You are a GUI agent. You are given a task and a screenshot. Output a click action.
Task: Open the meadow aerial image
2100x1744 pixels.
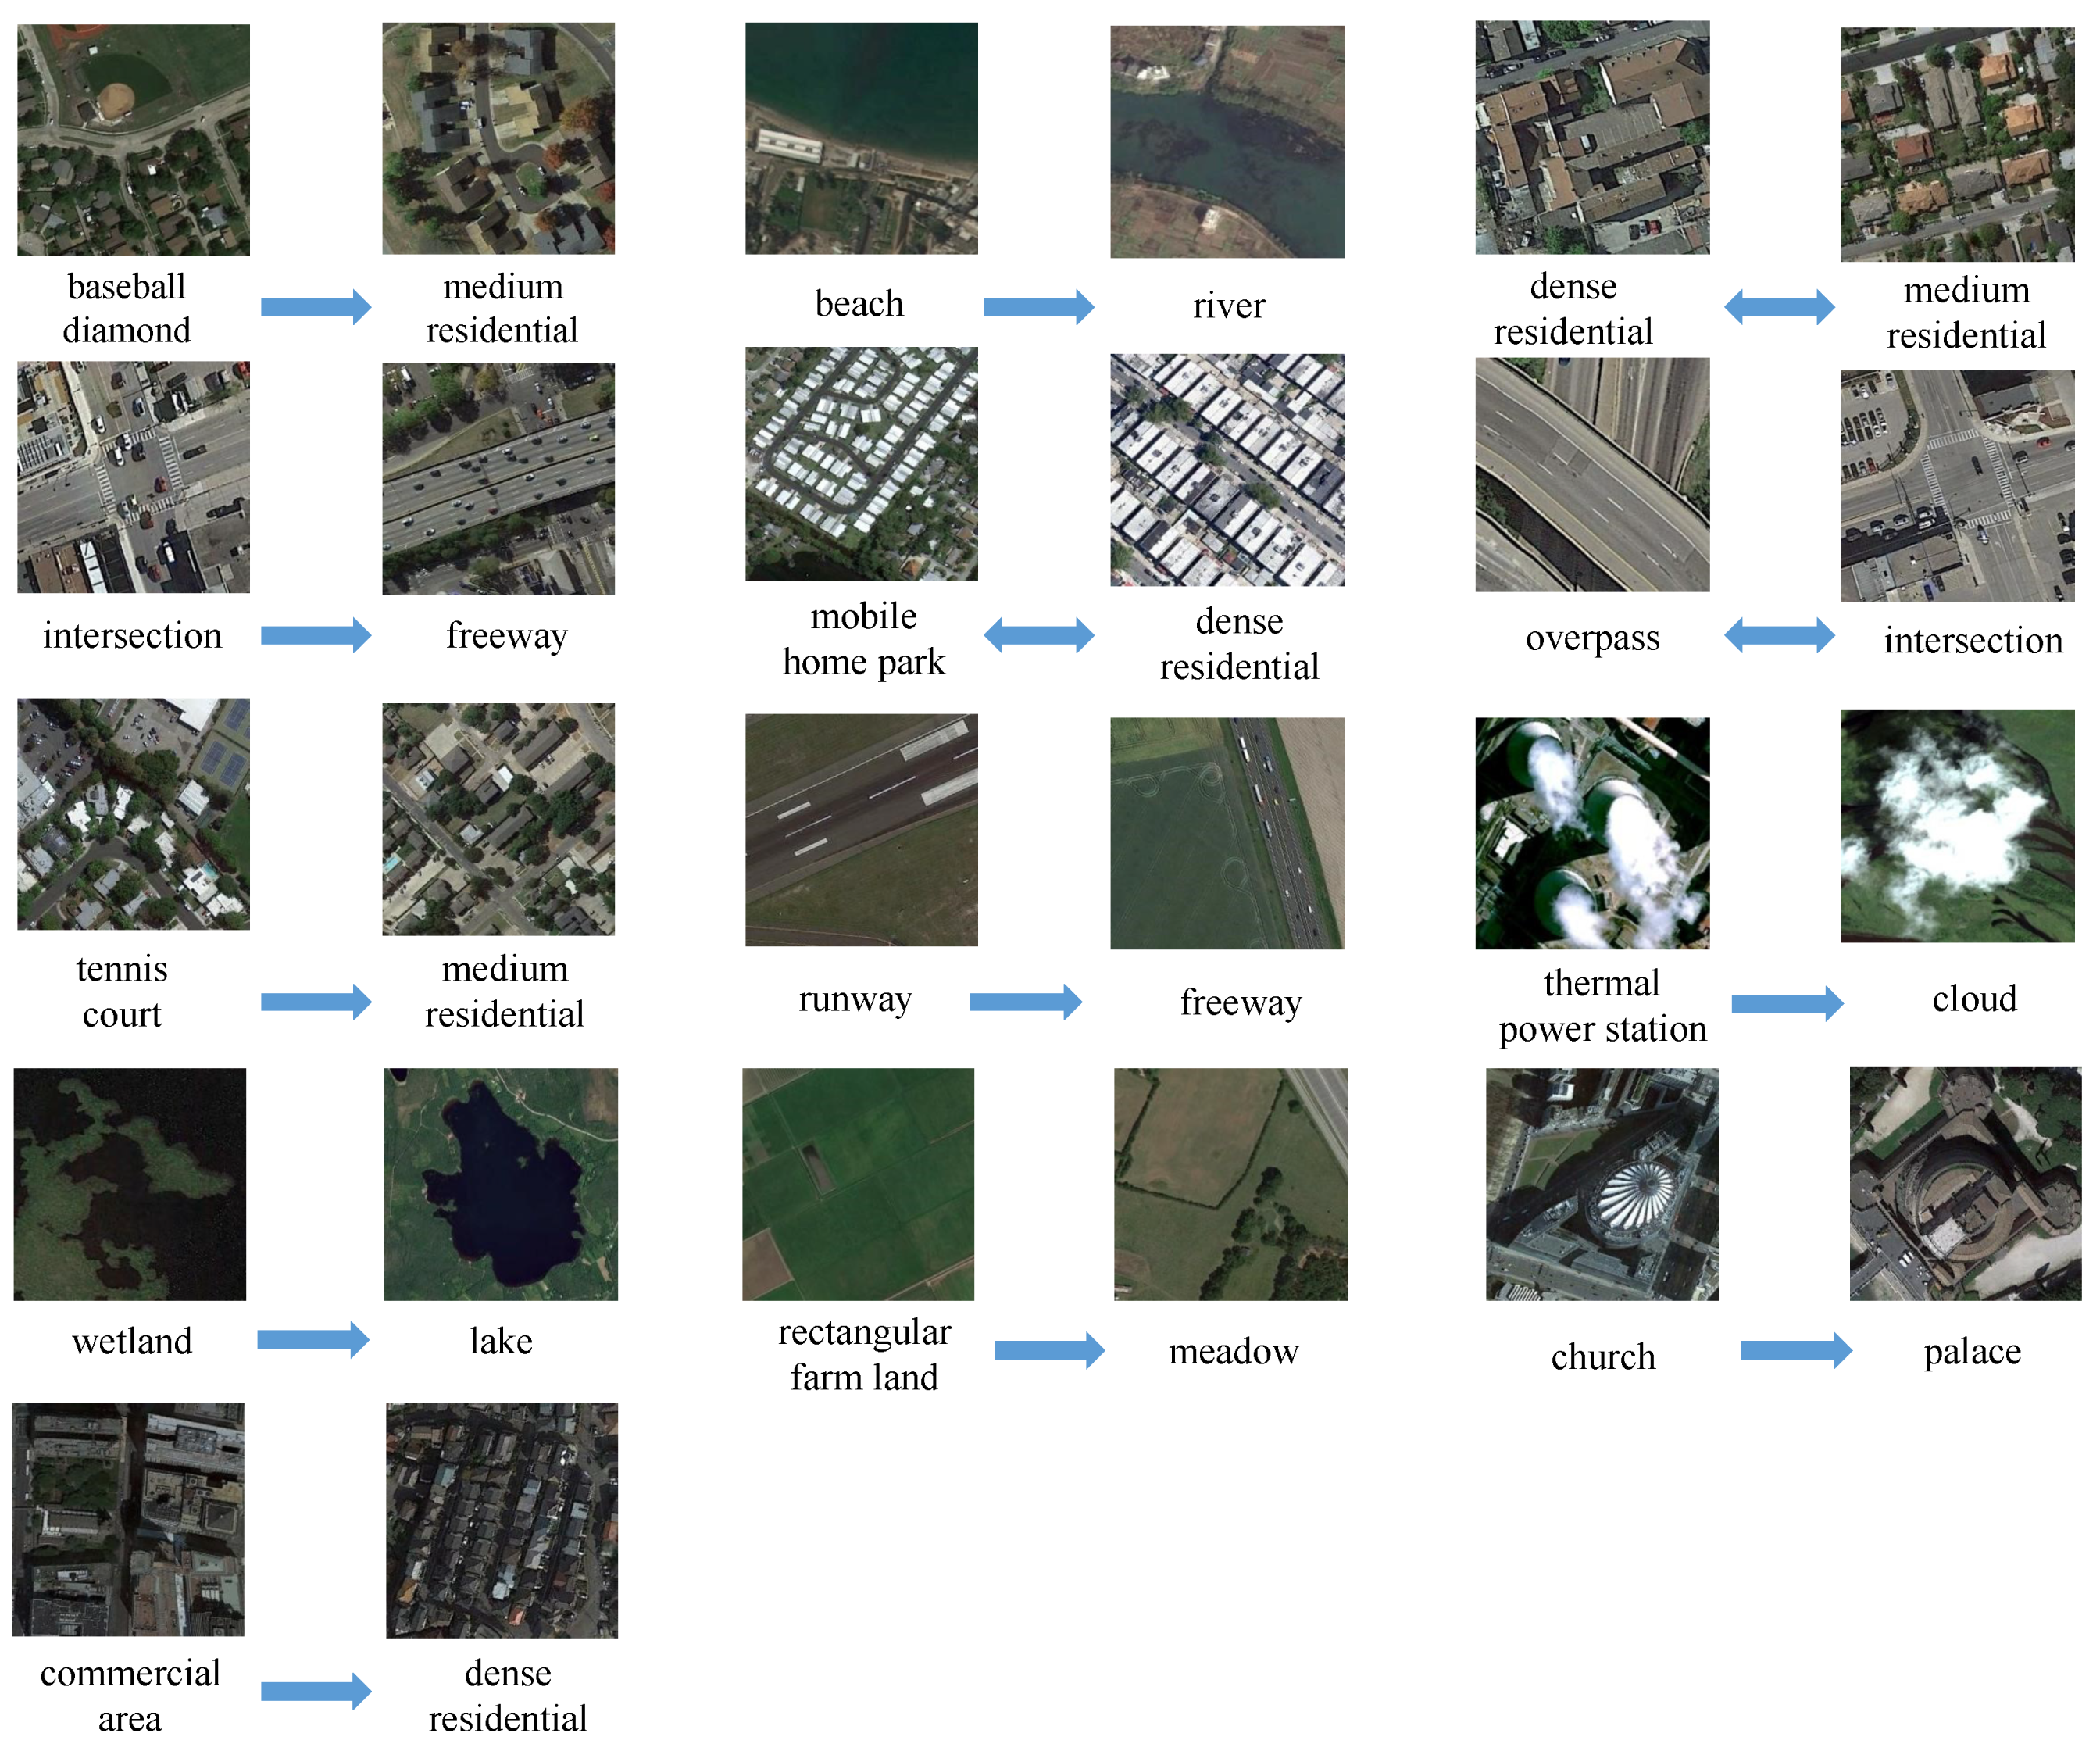tap(1231, 1184)
